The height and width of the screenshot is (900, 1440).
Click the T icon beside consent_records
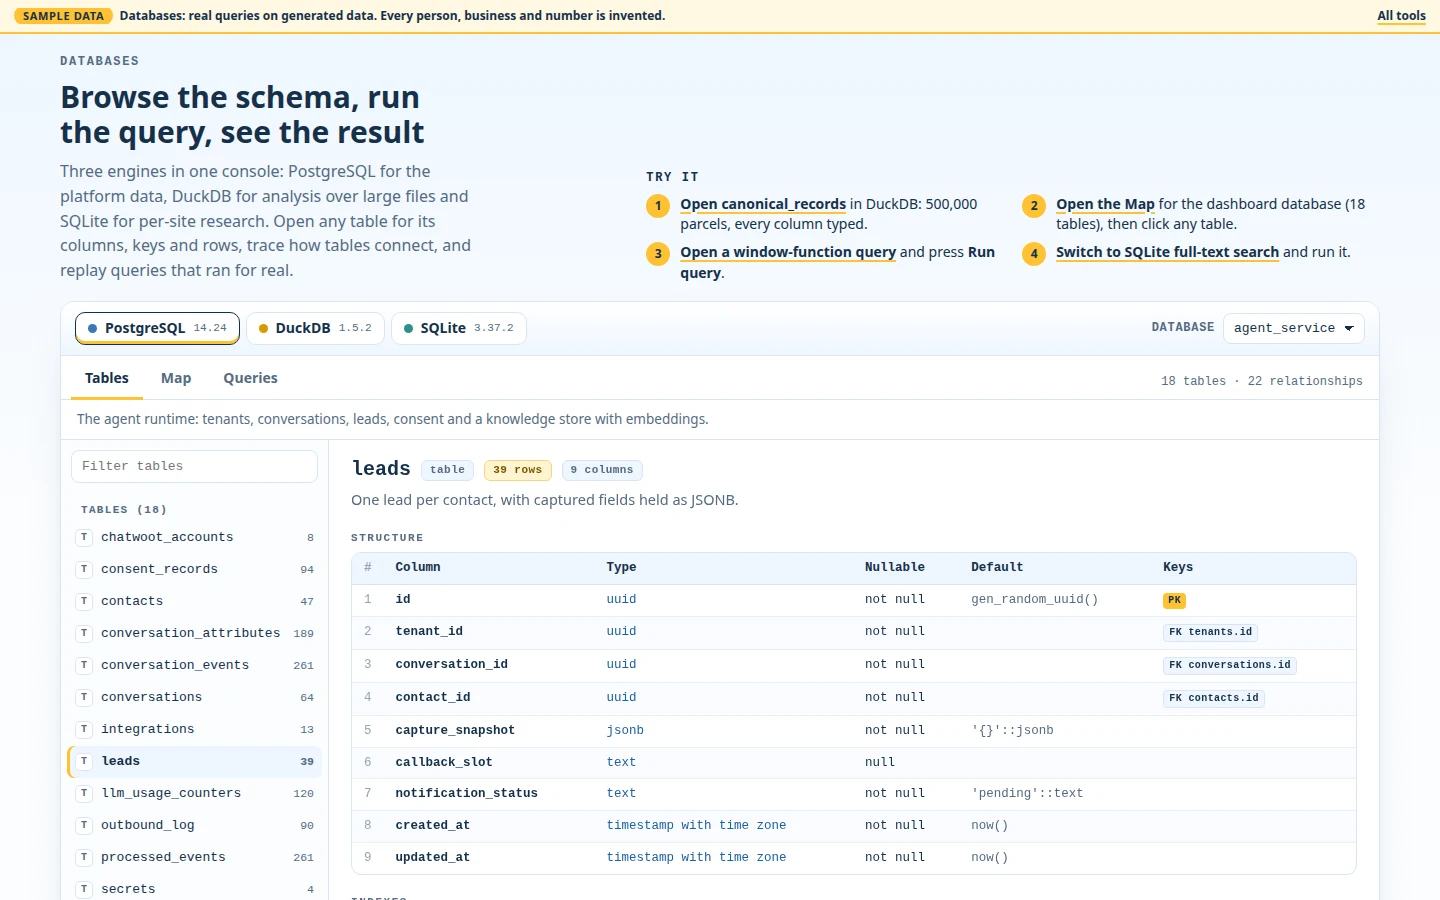[84, 569]
